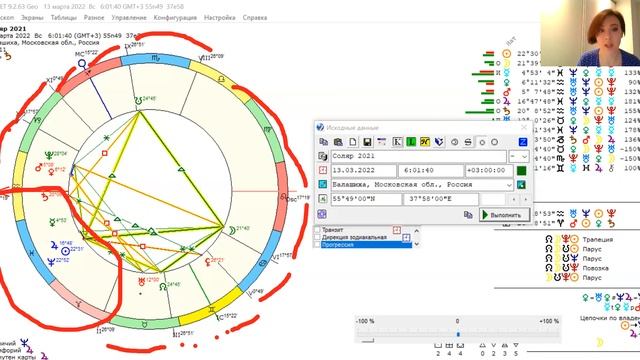Click the purple icon at dialog bottom left
Viewport: 640px width, 360px height.
coord(322,214)
